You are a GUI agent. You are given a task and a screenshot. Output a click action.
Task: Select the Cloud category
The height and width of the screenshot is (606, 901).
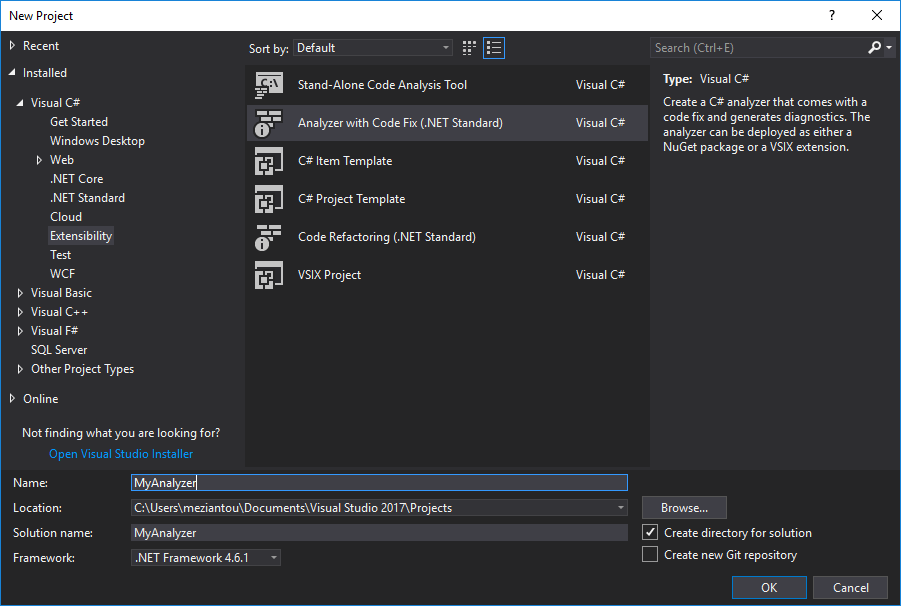tap(66, 217)
